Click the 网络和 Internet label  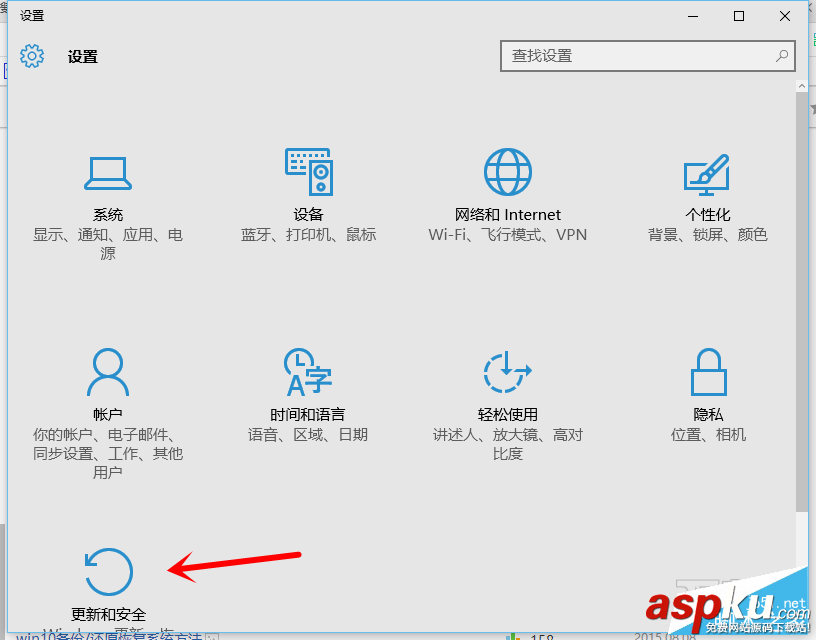point(507,214)
